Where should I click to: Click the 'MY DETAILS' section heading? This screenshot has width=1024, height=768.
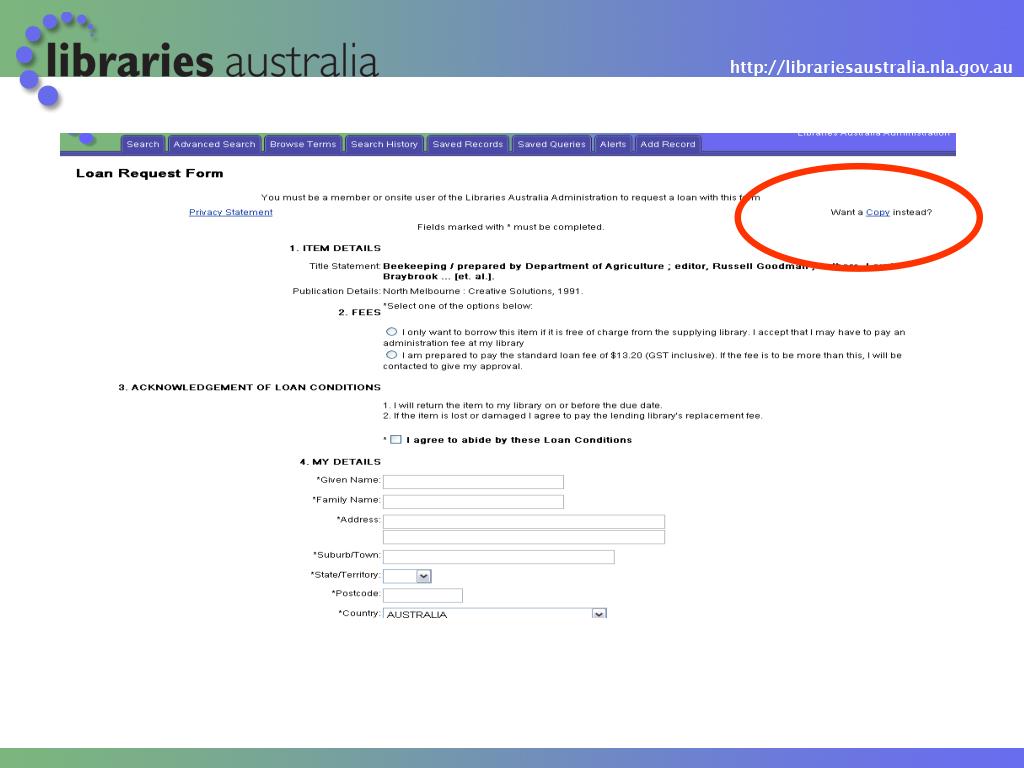340,462
